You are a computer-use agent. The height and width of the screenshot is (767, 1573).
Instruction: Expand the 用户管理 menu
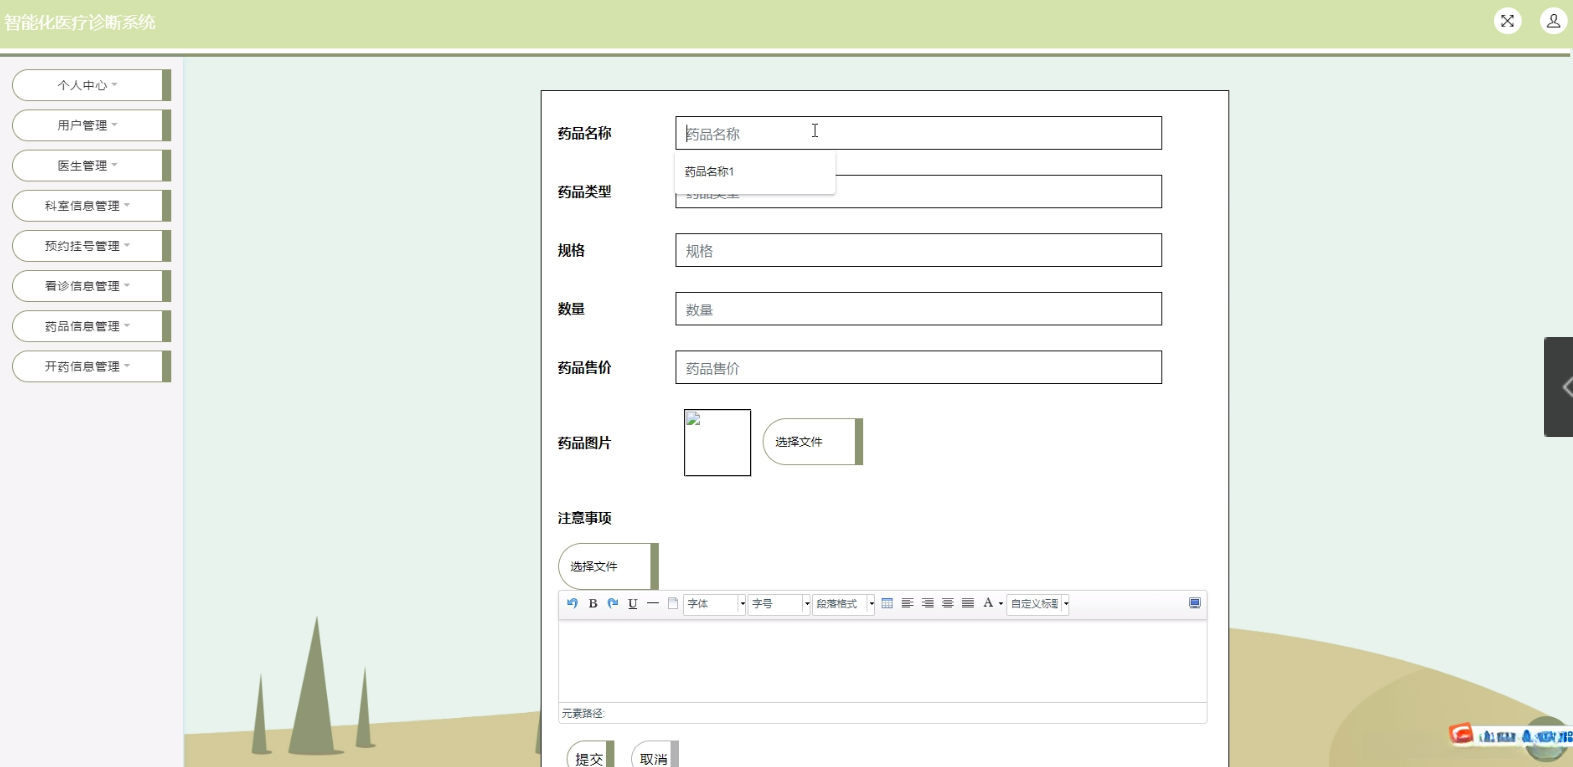click(91, 125)
